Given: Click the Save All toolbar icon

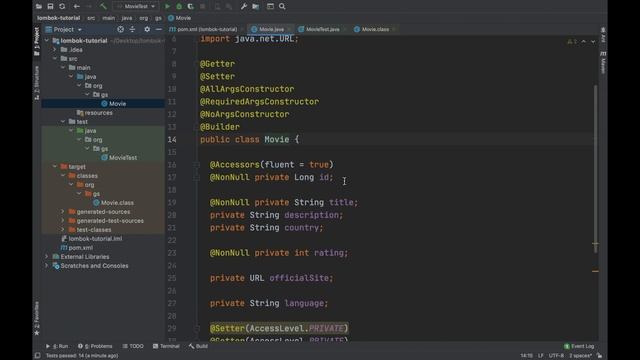Looking at the screenshot, I should [50, 7].
